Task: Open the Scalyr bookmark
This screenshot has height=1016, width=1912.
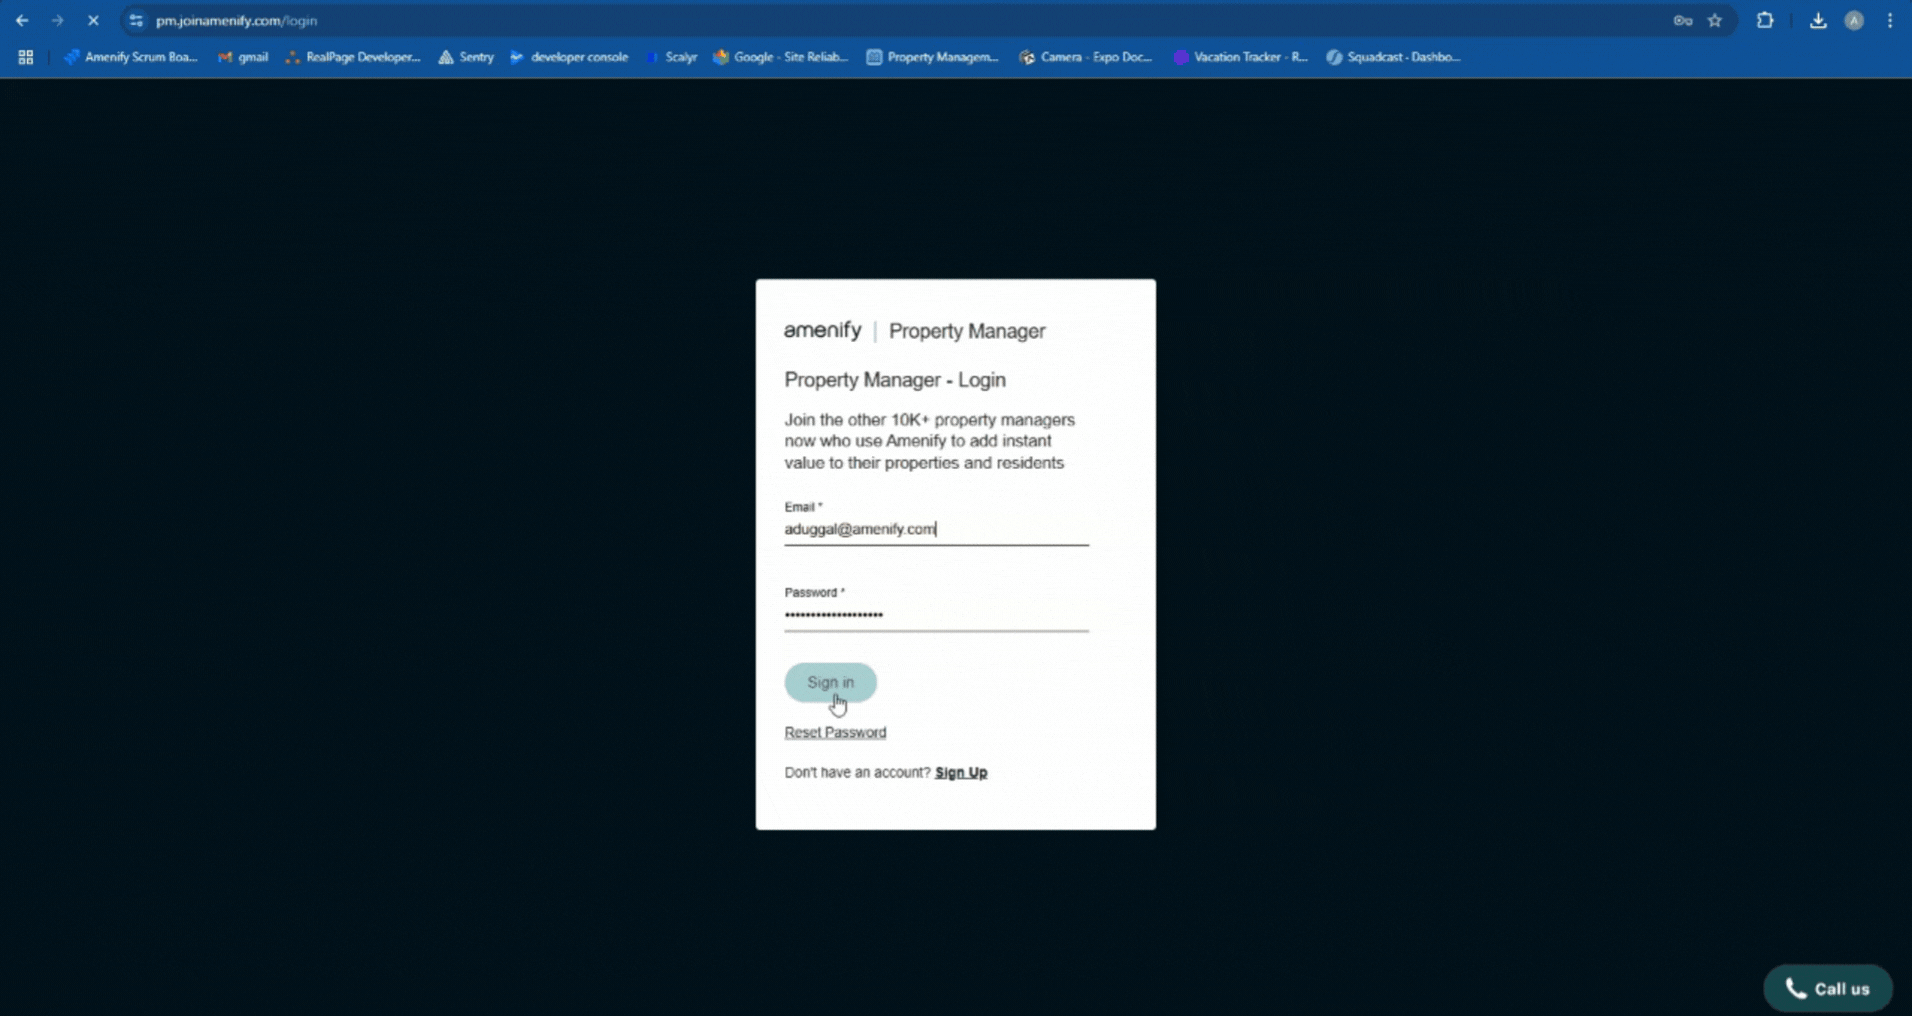Action: point(672,57)
